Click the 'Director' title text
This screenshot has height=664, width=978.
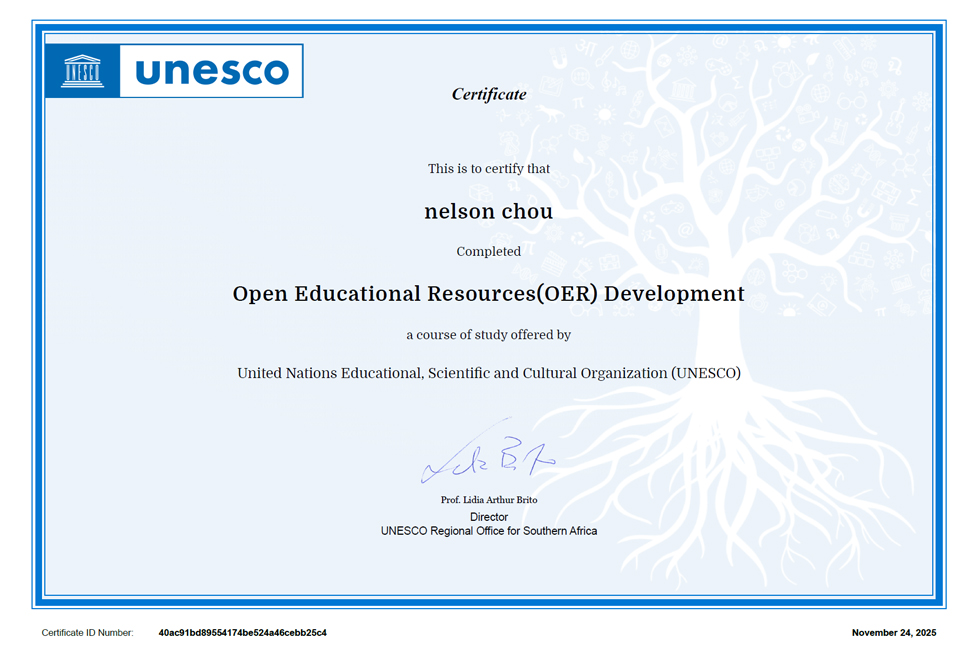coord(488,517)
